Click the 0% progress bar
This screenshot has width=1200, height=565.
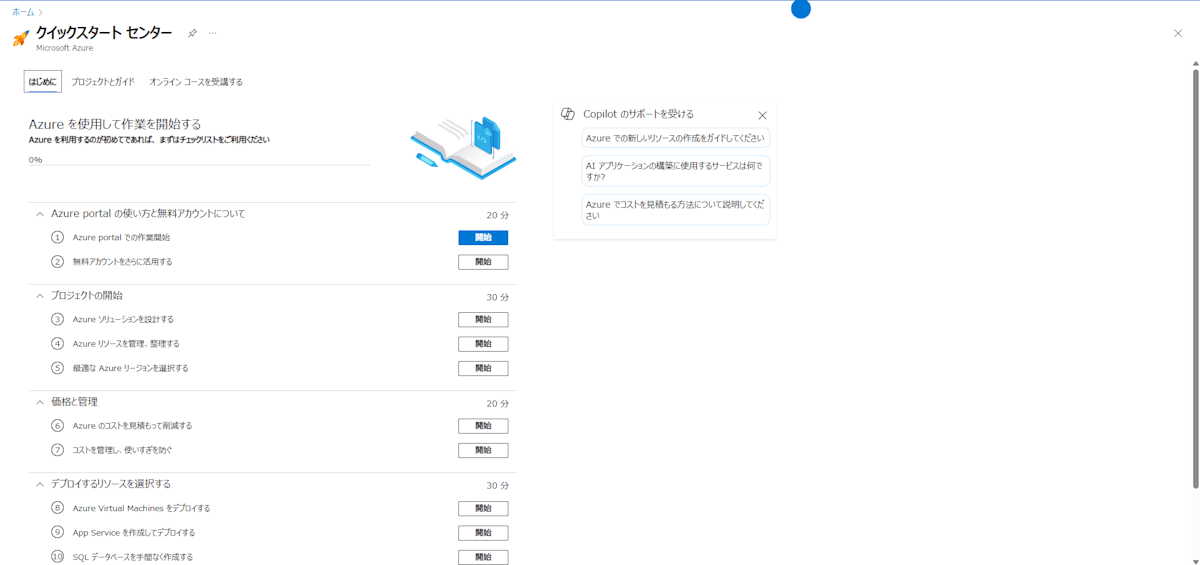(x=199, y=165)
